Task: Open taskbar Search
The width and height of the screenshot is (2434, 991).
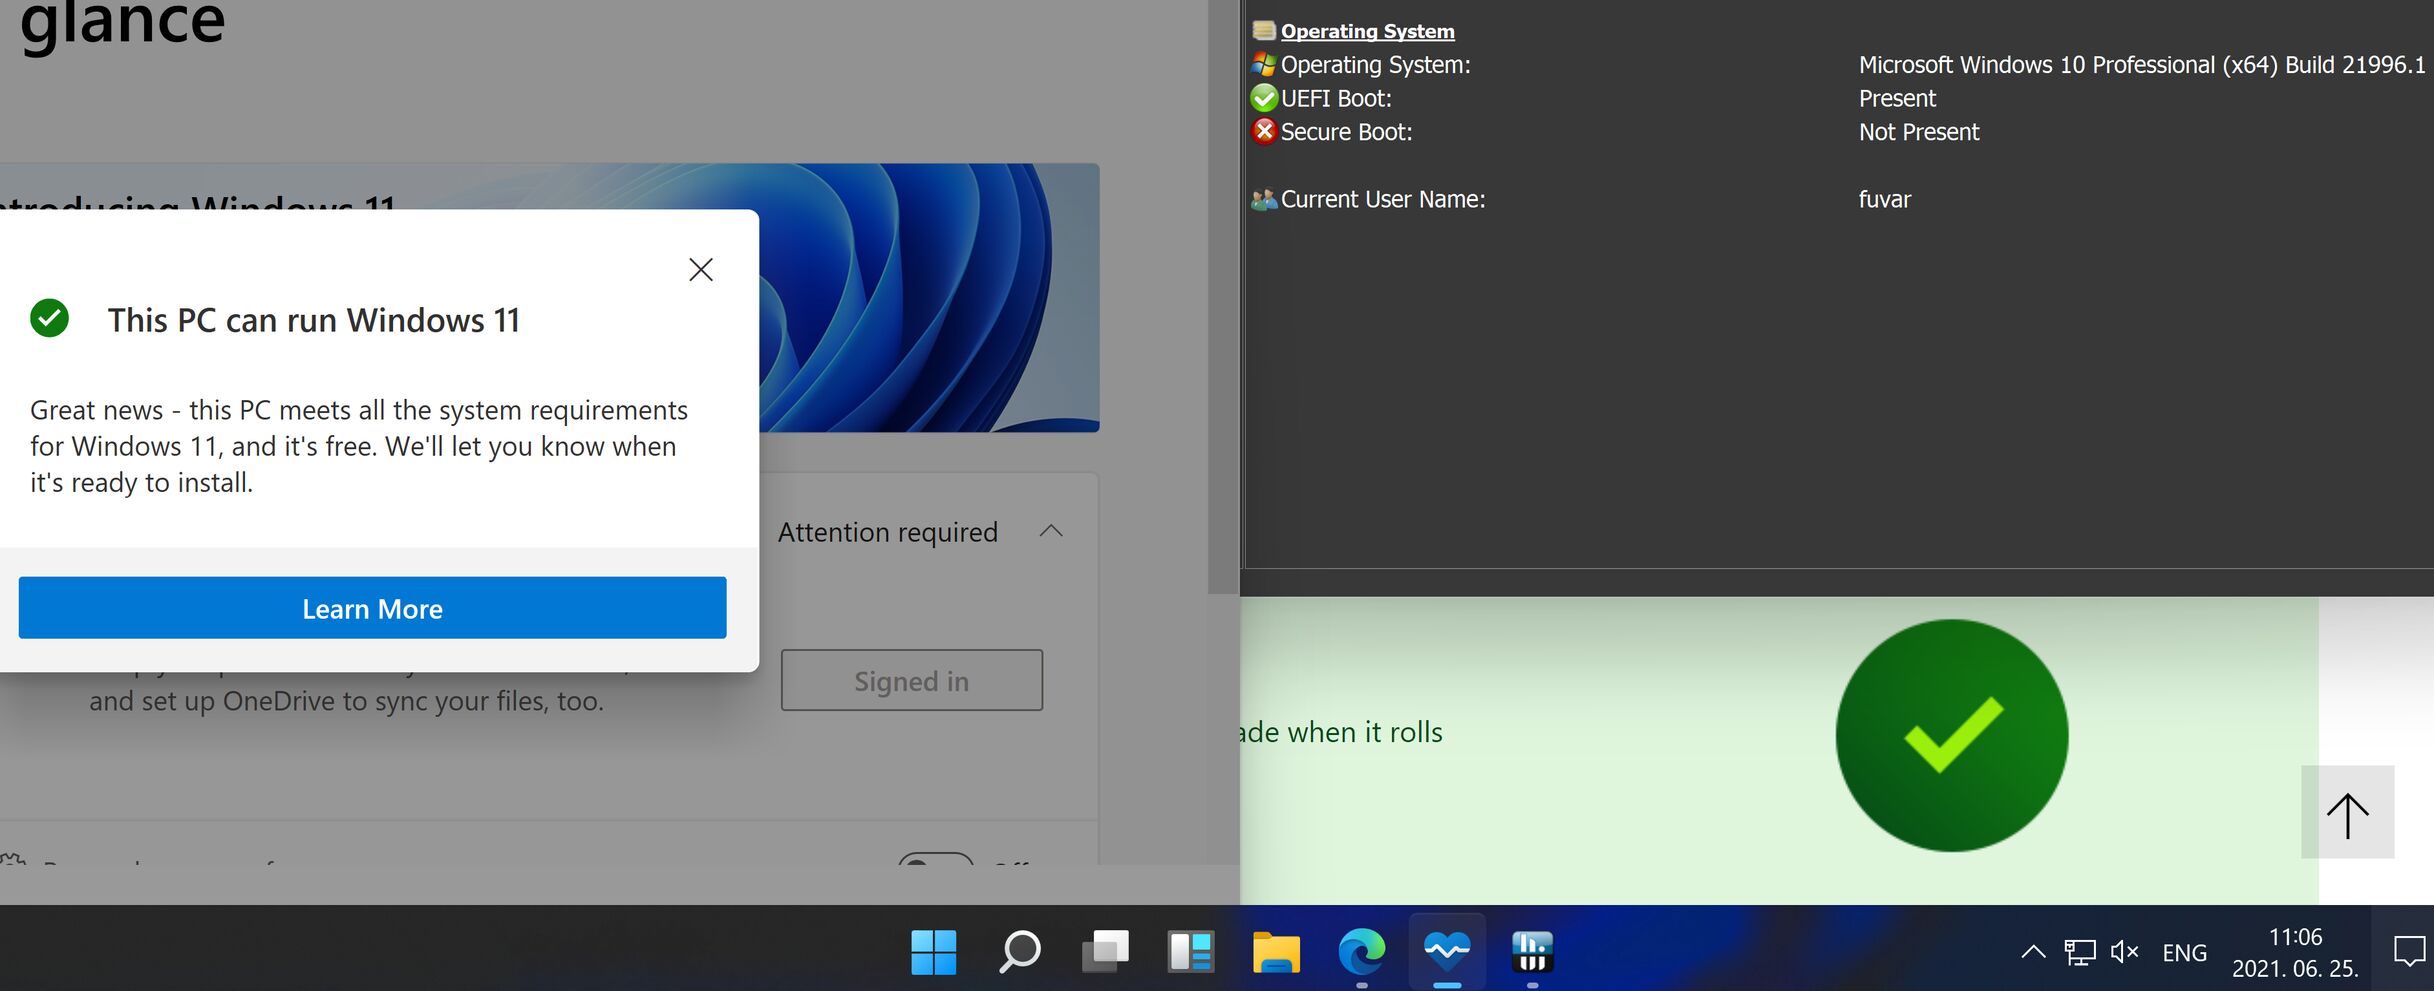Action: pos(1019,951)
